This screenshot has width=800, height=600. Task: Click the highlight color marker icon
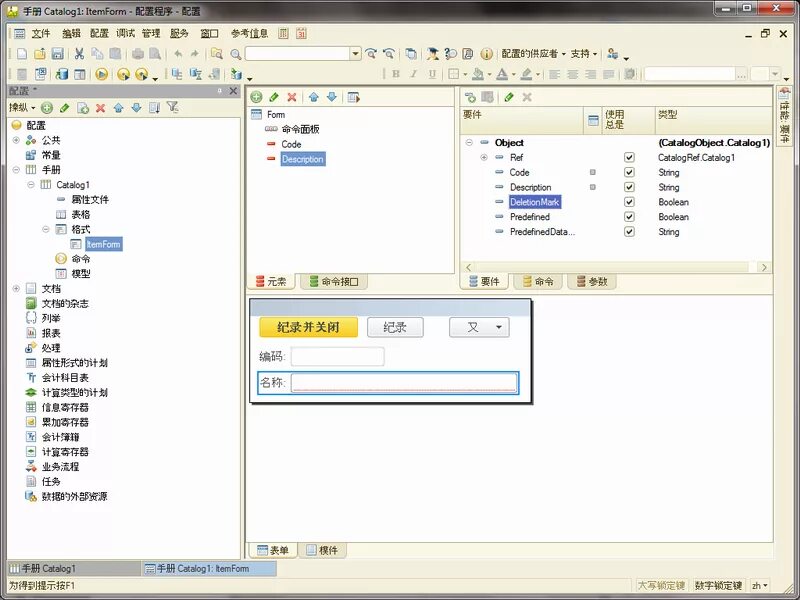pyautogui.click(x=527, y=74)
